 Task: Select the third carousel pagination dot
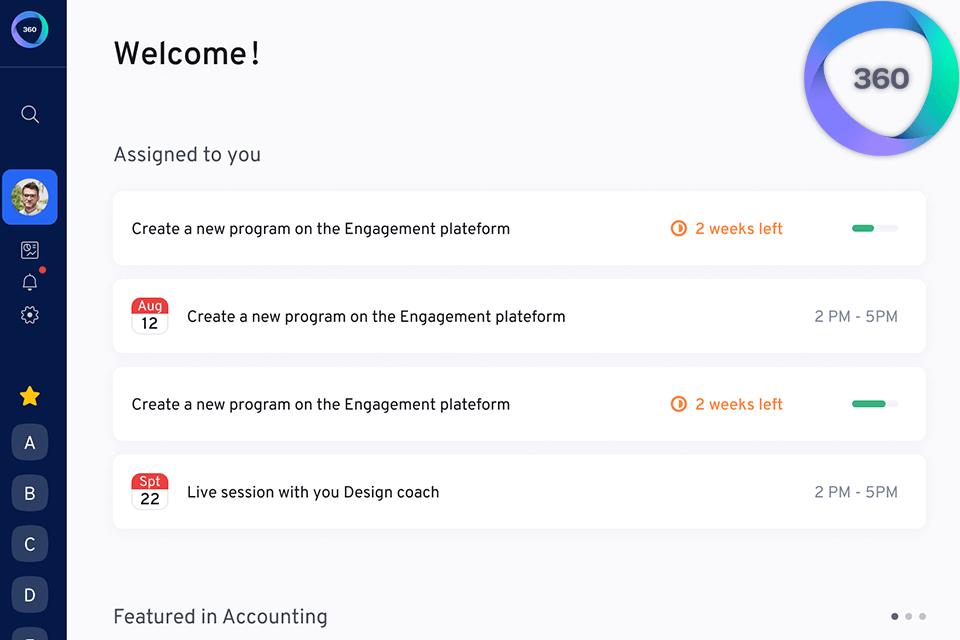[922, 616]
